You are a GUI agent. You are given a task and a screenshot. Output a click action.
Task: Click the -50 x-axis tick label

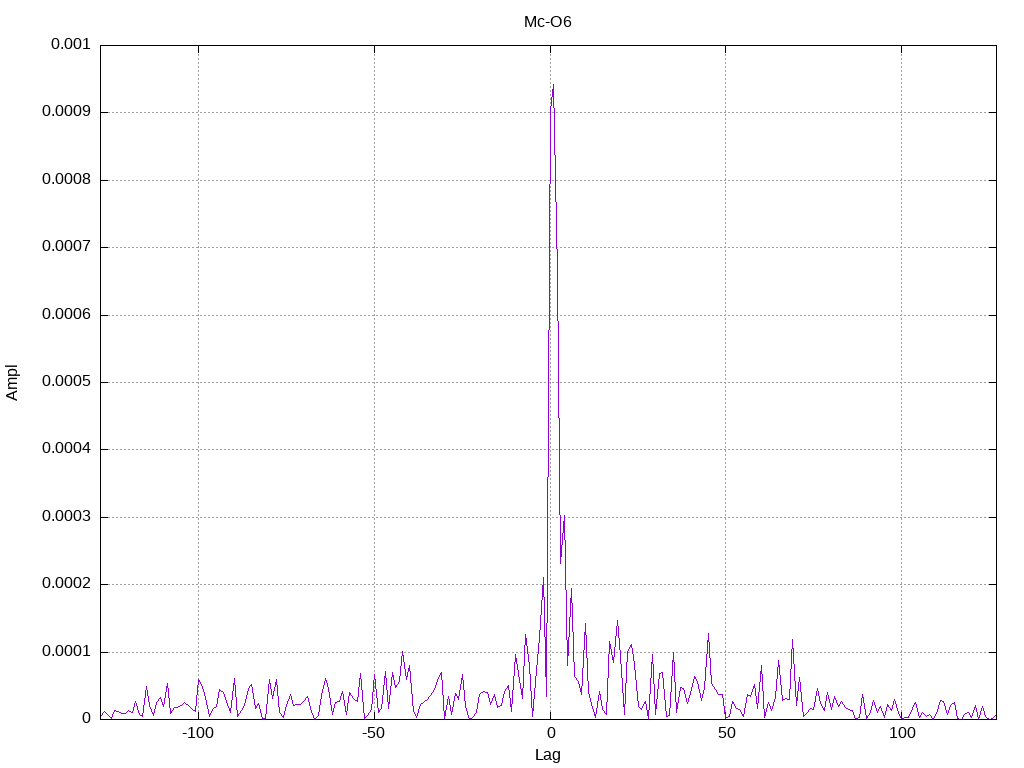pos(374,733)
